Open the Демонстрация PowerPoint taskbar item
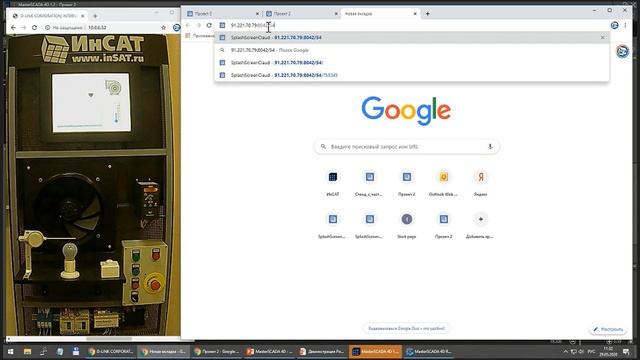This screenshot has height=360, width=640. (322, 351)
